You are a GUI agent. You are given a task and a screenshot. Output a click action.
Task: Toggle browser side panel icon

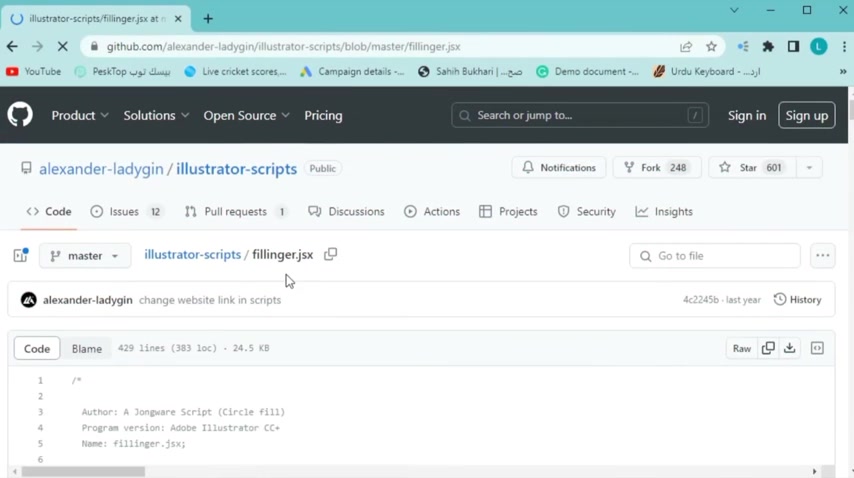coord(793,47)
